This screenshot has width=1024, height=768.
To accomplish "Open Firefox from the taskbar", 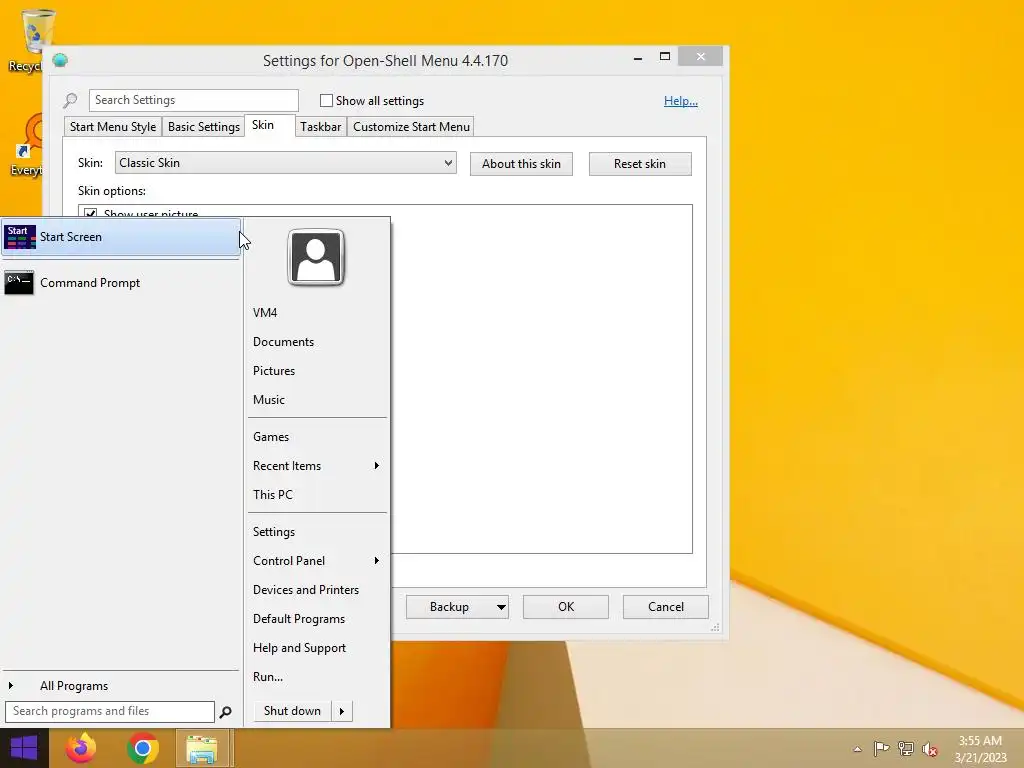I will coord(81,748).
